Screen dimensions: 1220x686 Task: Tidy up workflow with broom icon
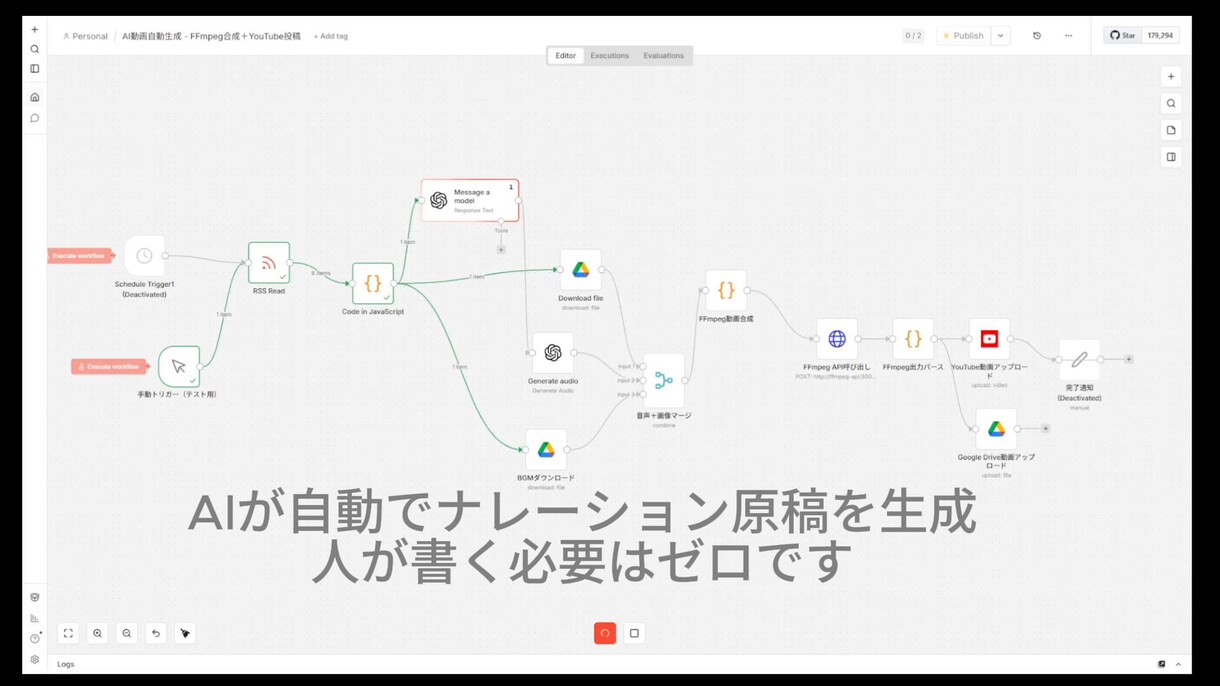point(185,633)
